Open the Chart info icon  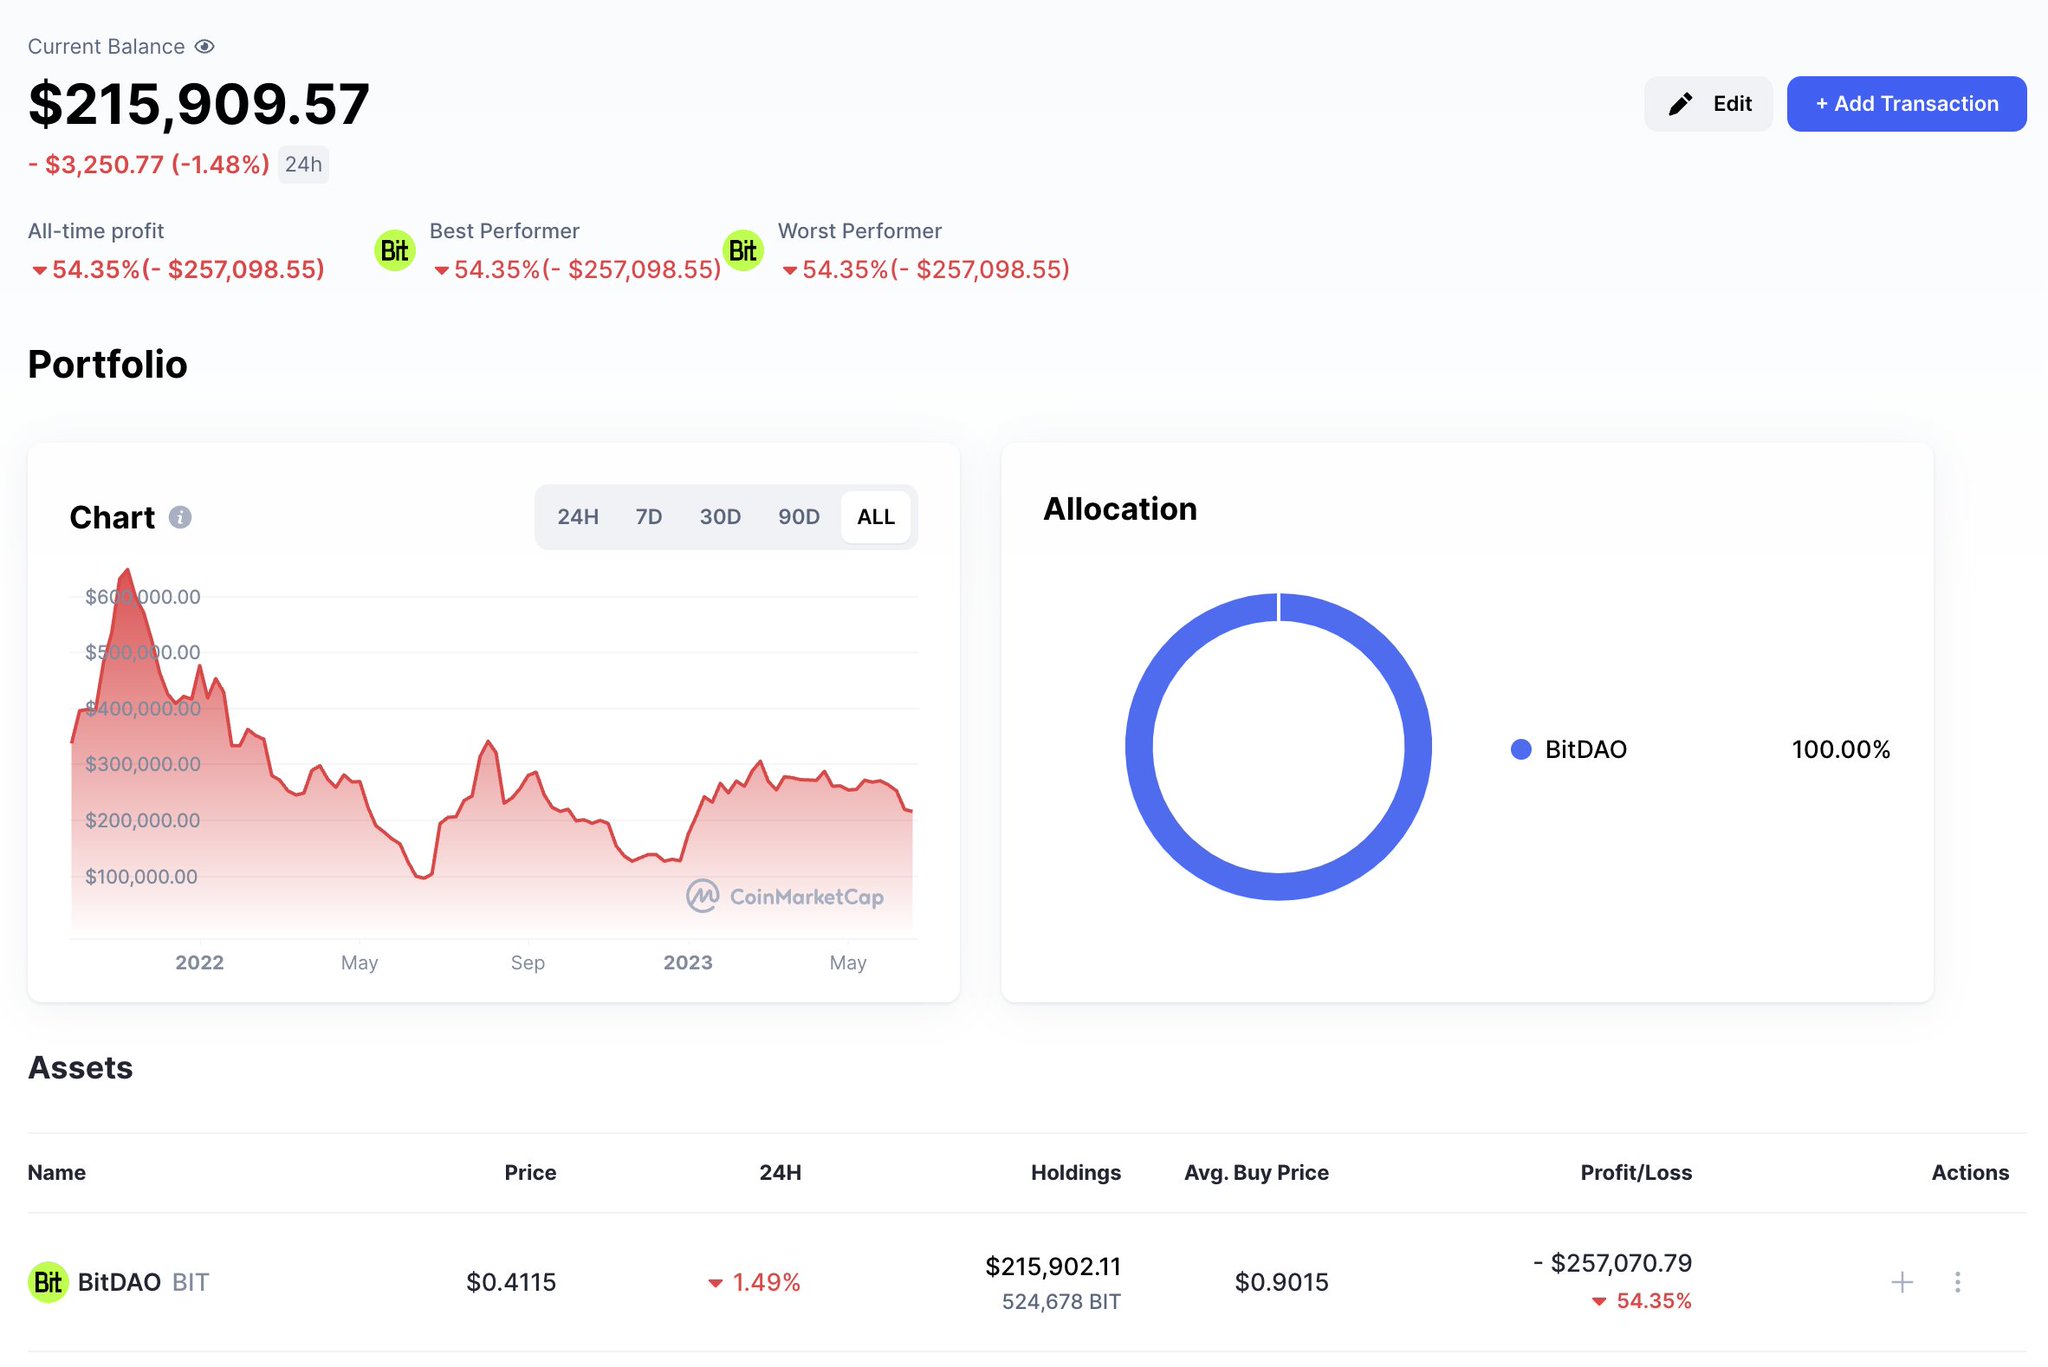pyautogui.click(x=180, y=517)
